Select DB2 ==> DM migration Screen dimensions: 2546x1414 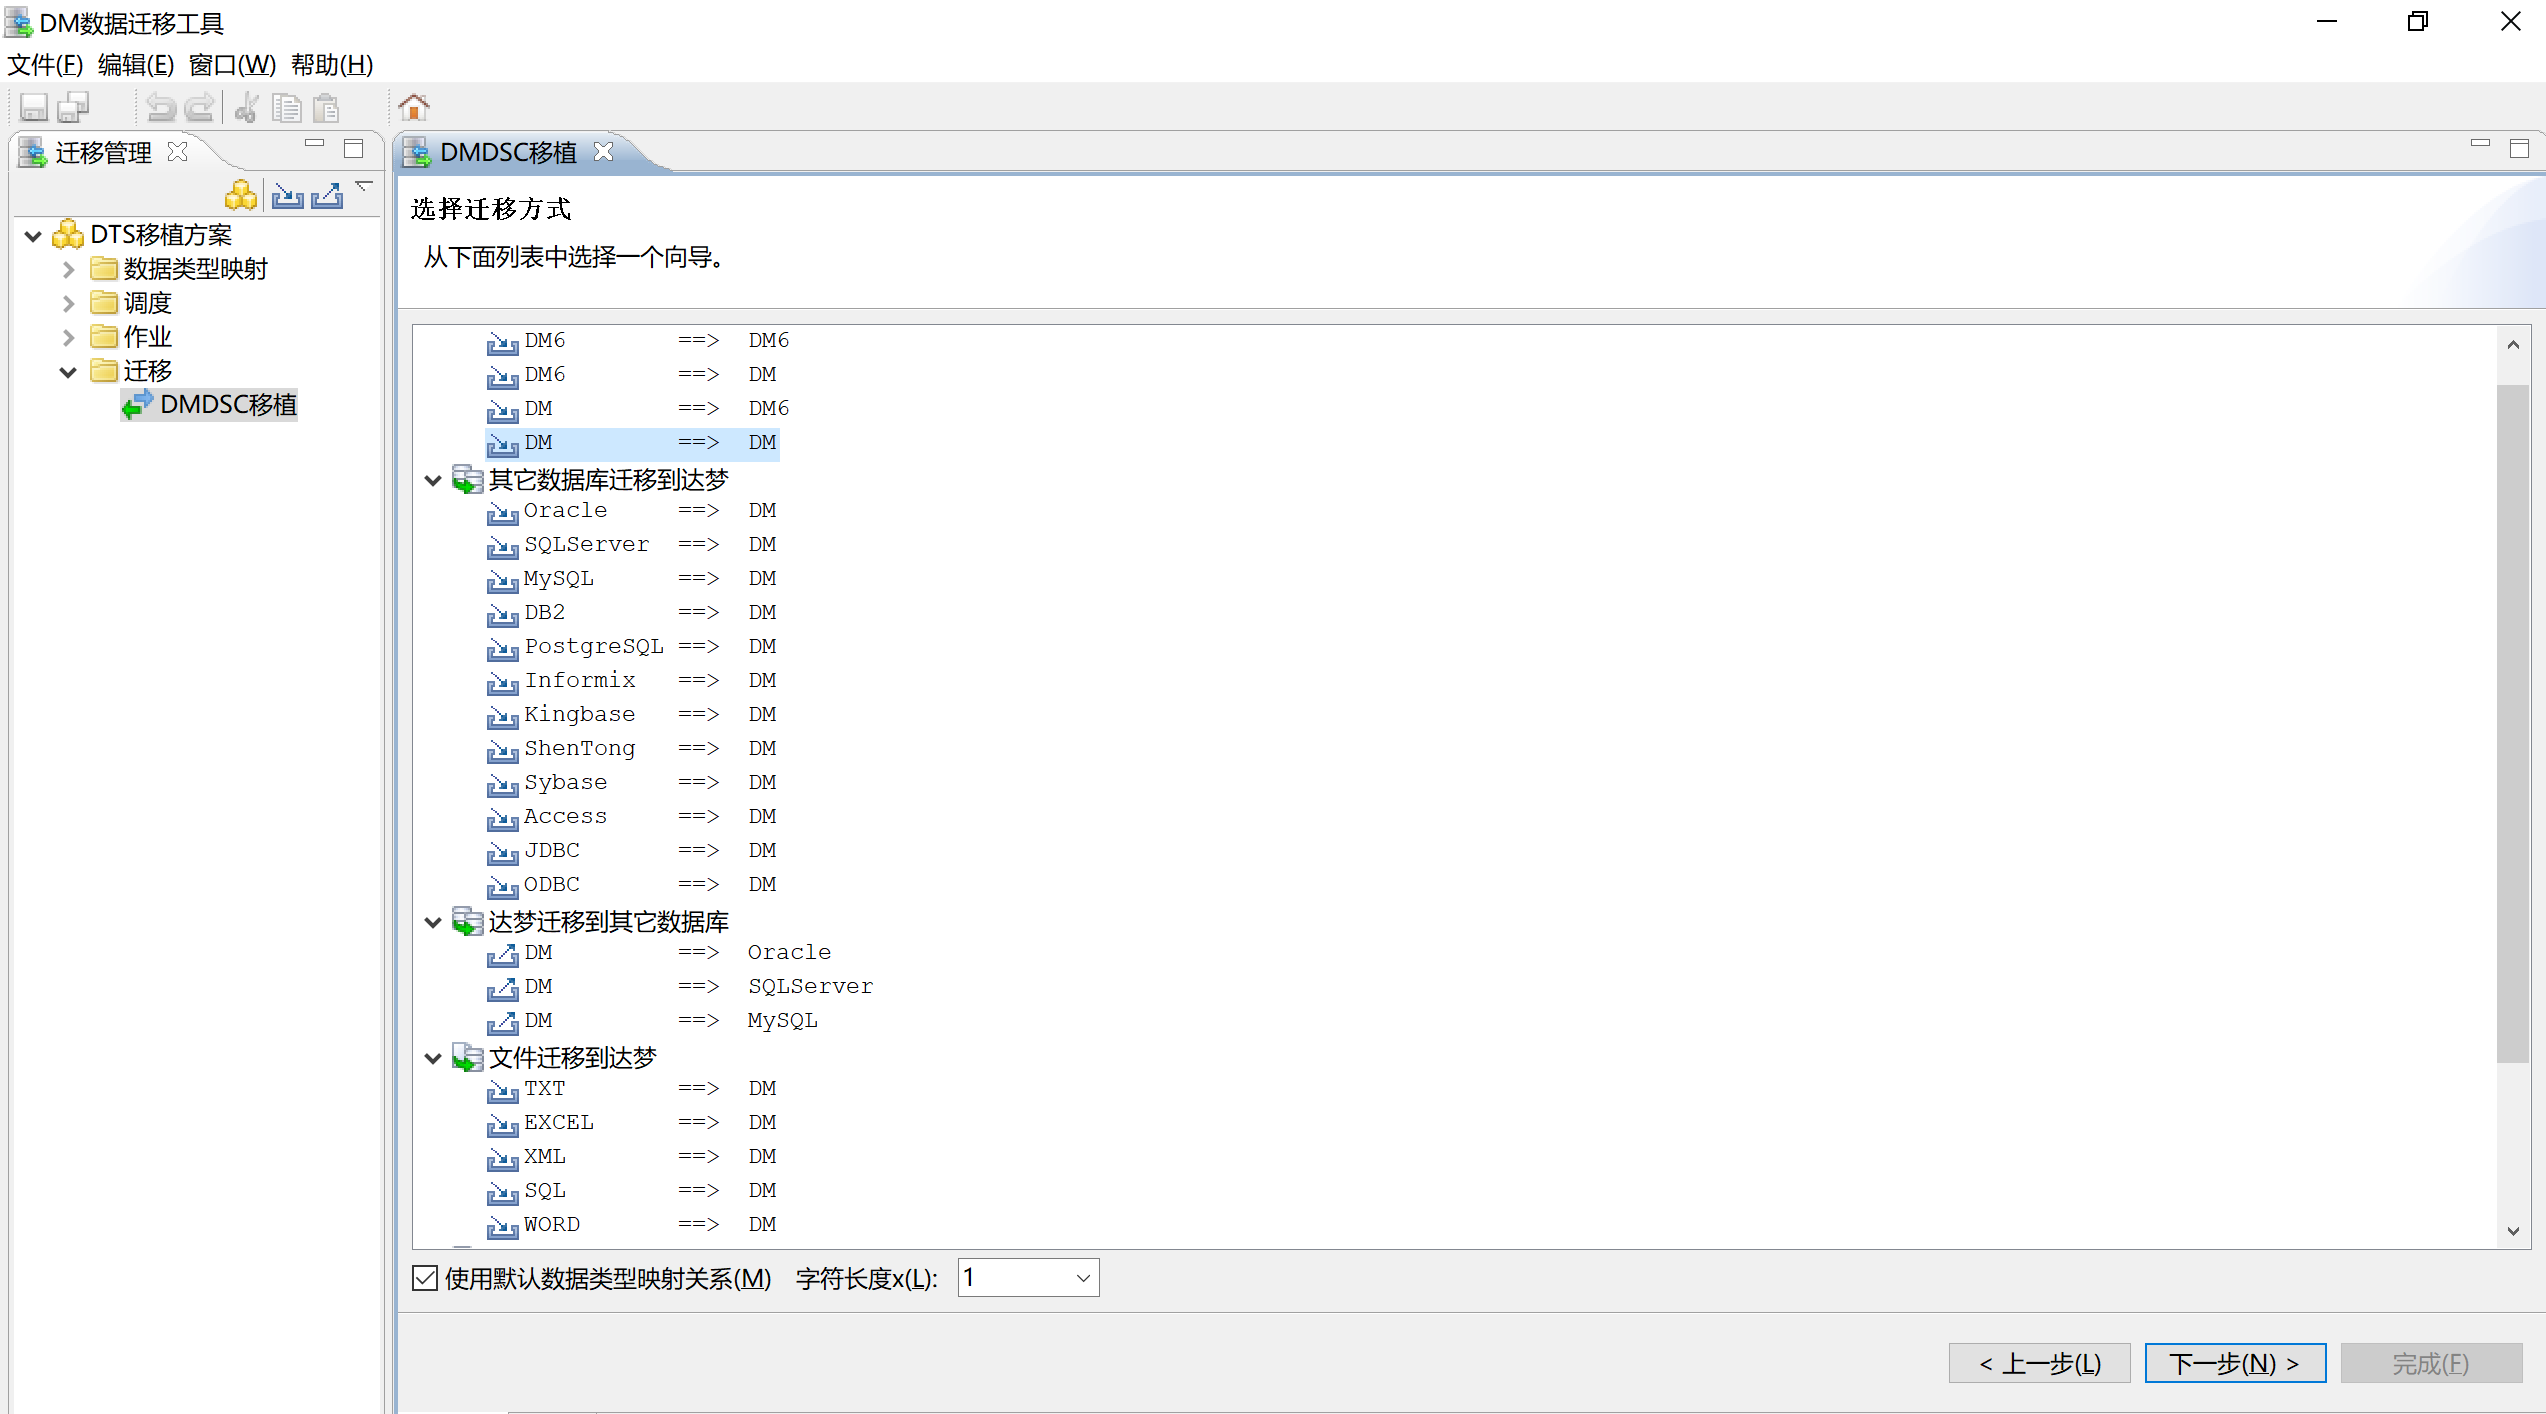632,613
